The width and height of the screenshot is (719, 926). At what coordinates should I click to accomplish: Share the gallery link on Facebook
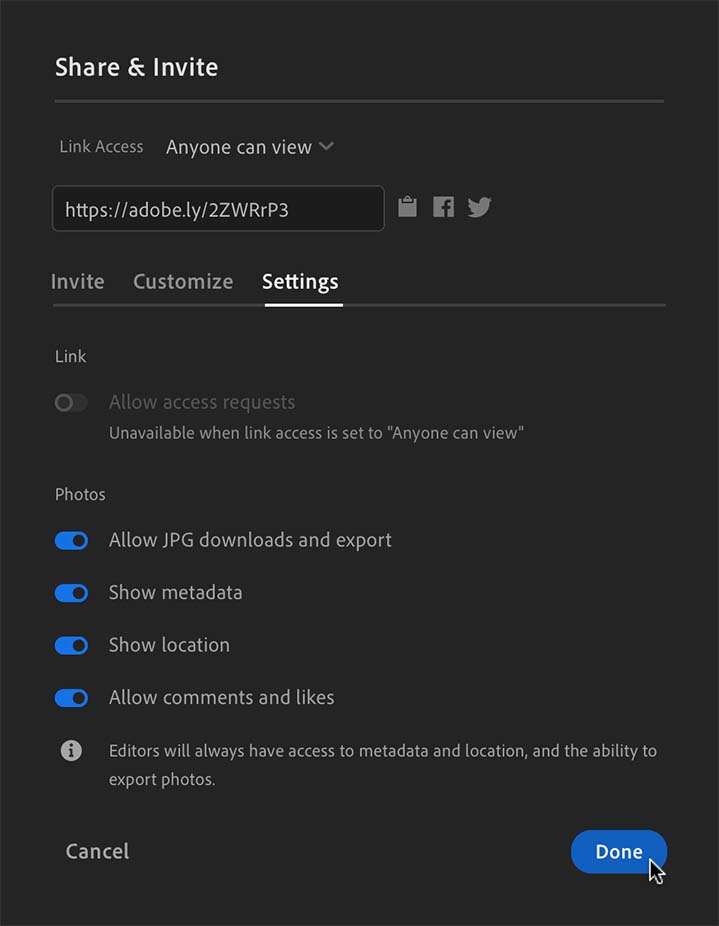(442, 206)
